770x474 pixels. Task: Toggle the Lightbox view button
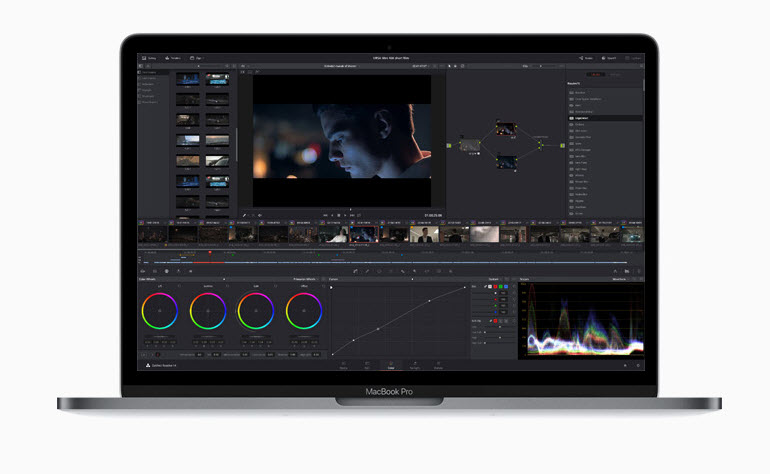click(x=633, y=58)
